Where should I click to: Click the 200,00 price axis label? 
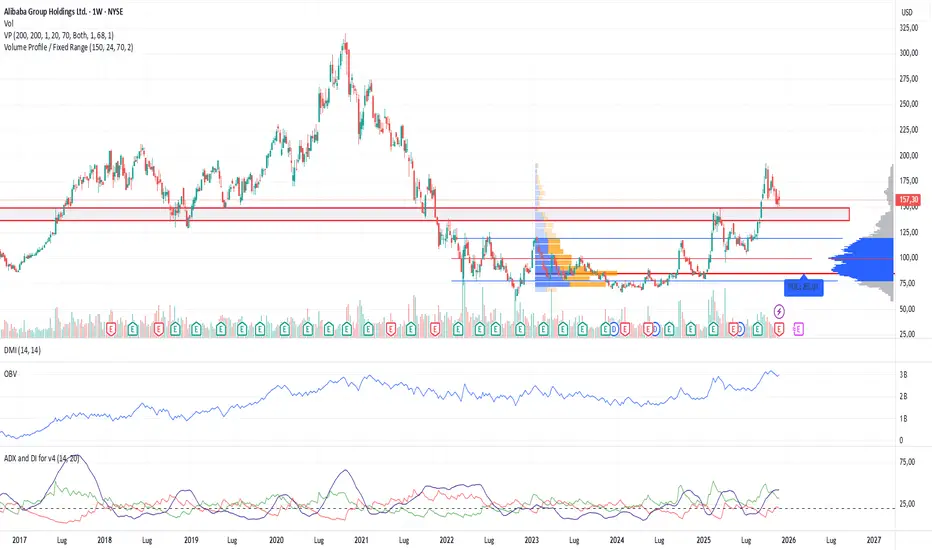909,155
